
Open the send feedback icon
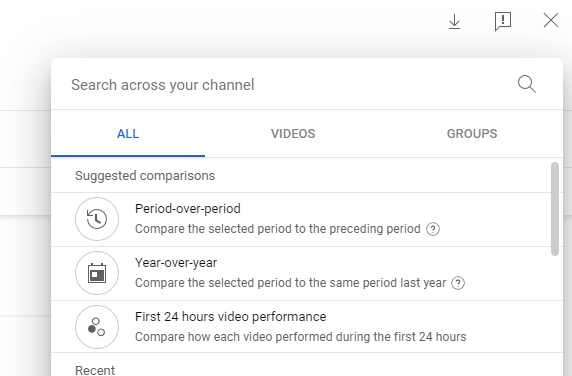(503, 22)
